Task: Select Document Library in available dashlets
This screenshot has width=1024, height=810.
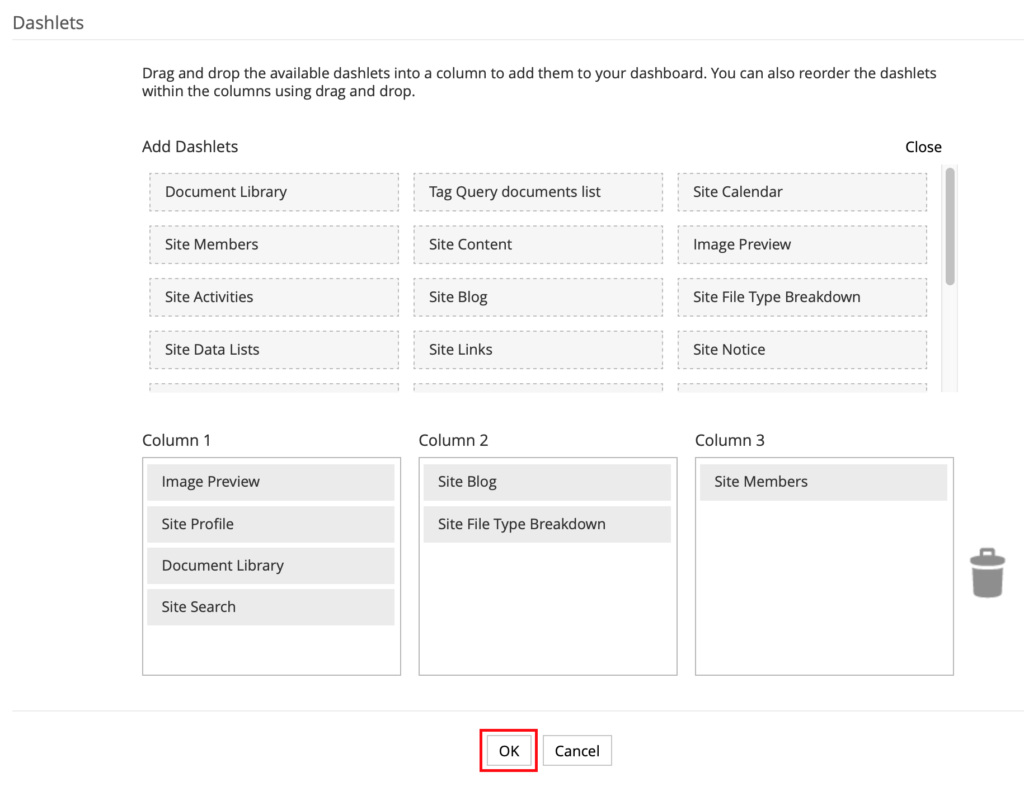Action: pos(274,192)
